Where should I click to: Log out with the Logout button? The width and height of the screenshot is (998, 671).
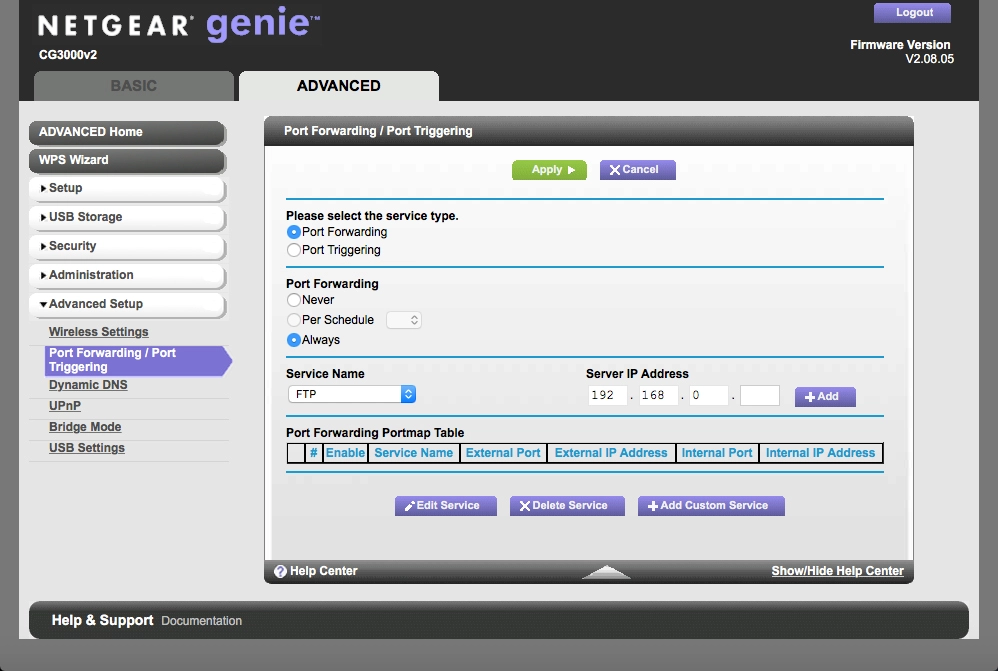912,13
